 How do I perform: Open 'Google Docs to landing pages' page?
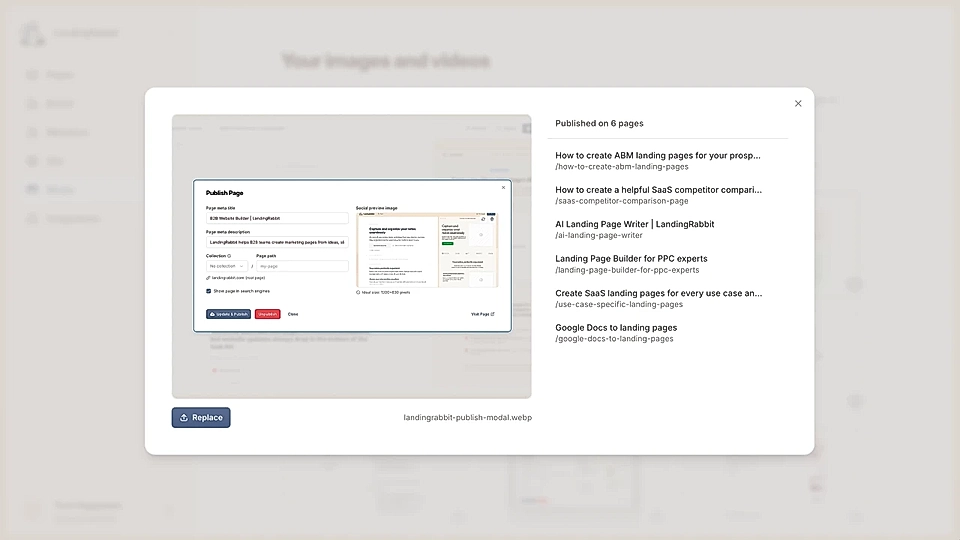point(616,328)
